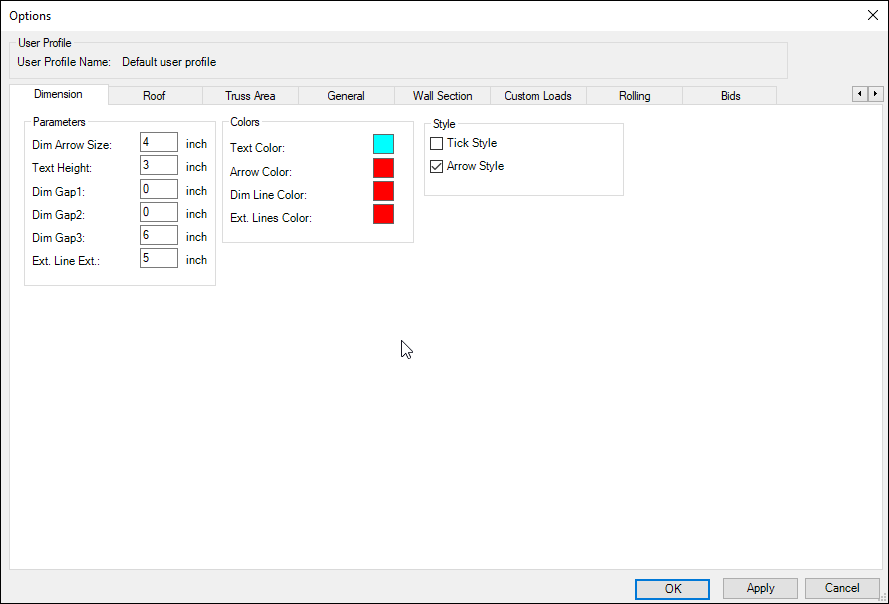Switch to the Rolling tab
Viewport: 889px width, 604px height.
[634, 96]
